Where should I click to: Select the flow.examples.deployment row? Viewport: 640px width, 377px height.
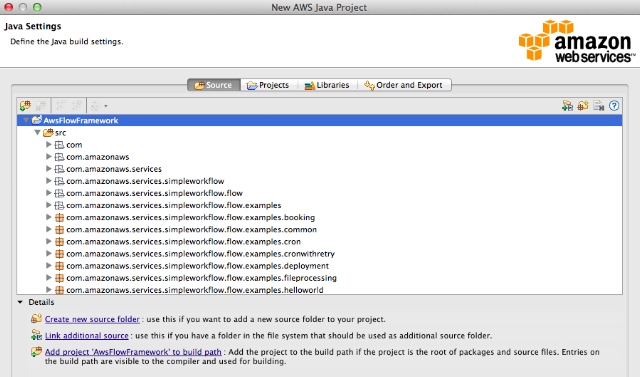pyautogui.click(x=320, y=266)
